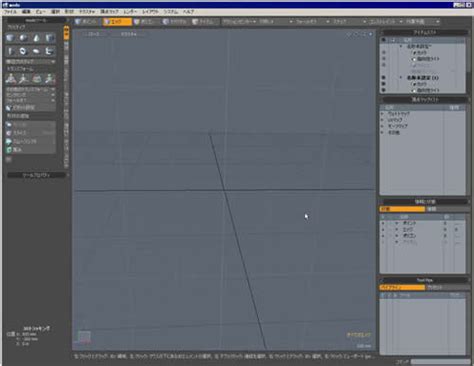
Task: Open the レイアウト menu
Action: (x=151, y=12)
